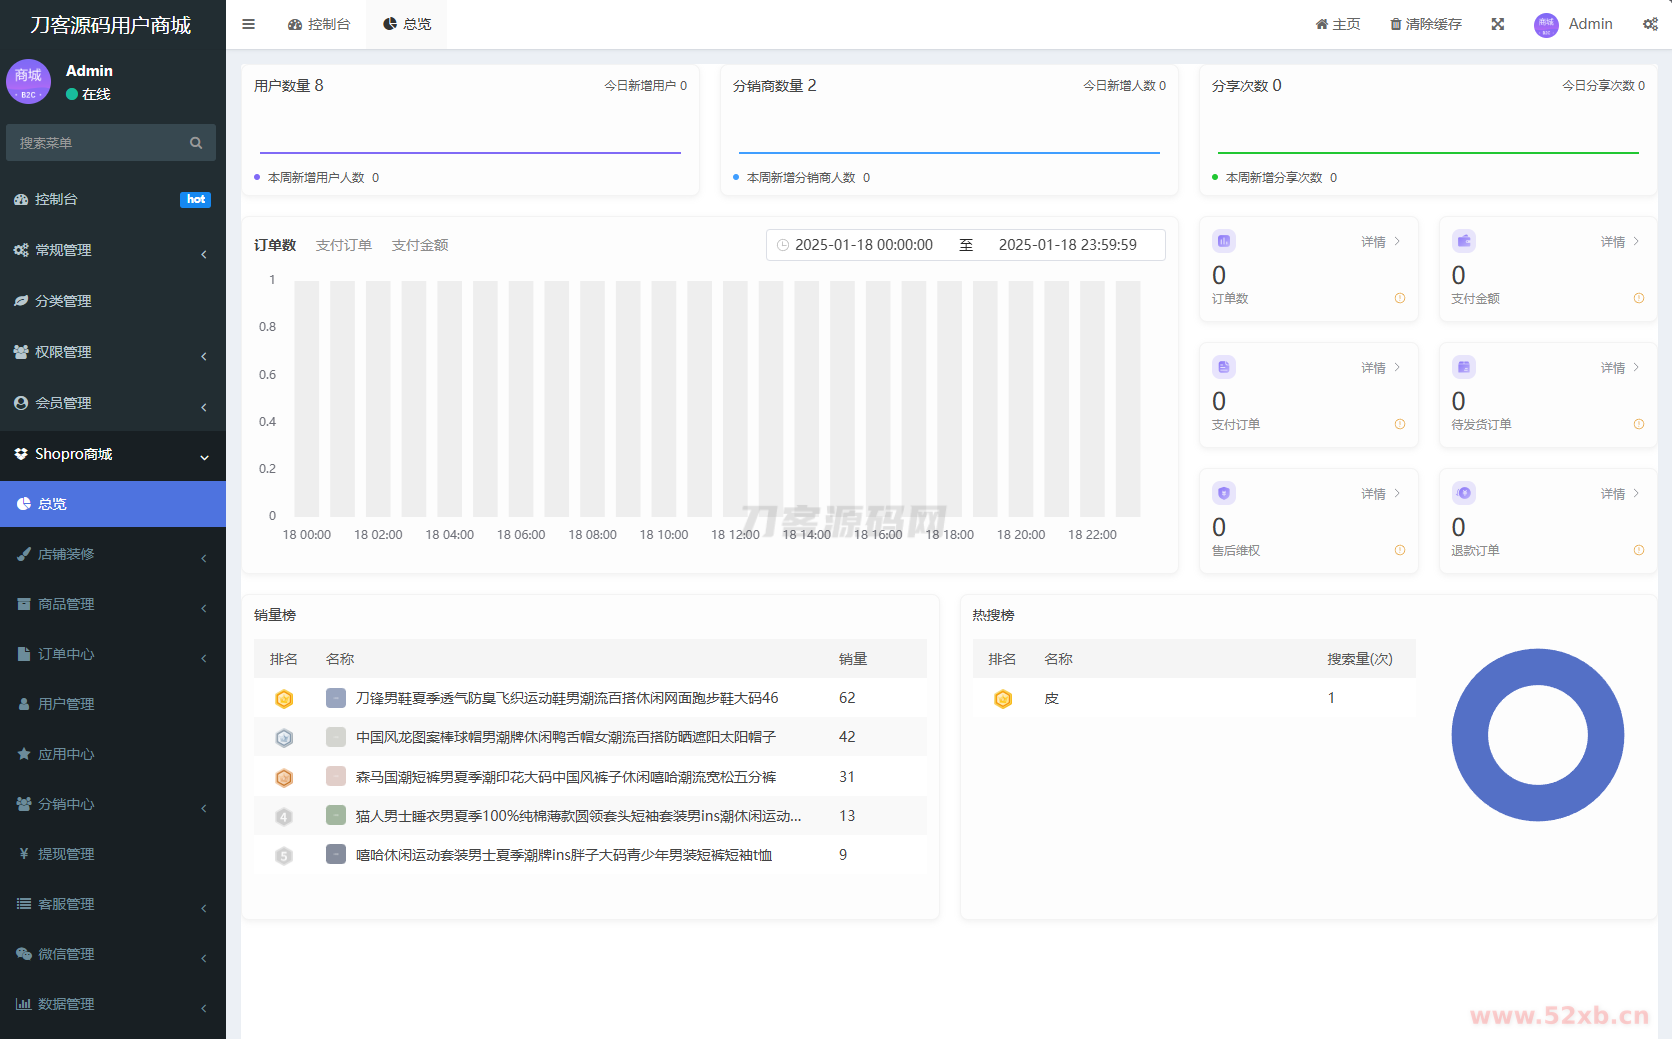Click the 支付金额 card purple icon
This screenshot has width=1672, height=1039.
pos(1464,241)
